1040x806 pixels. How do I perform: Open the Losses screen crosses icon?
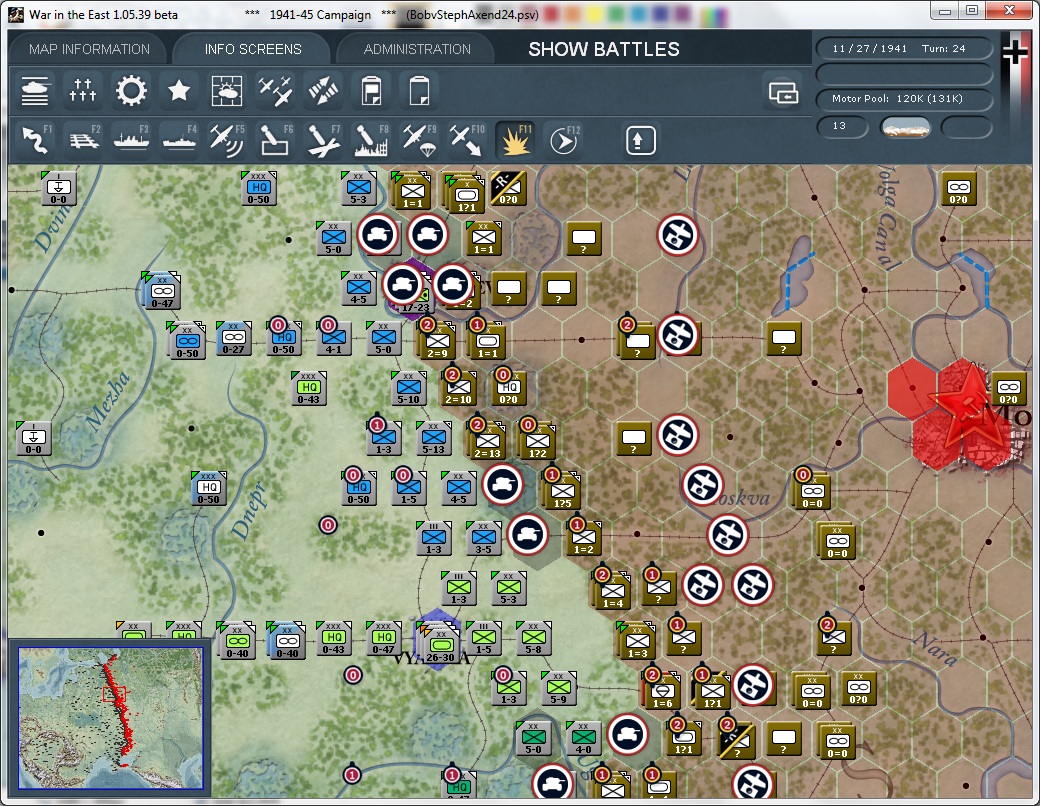coord(83,91)
